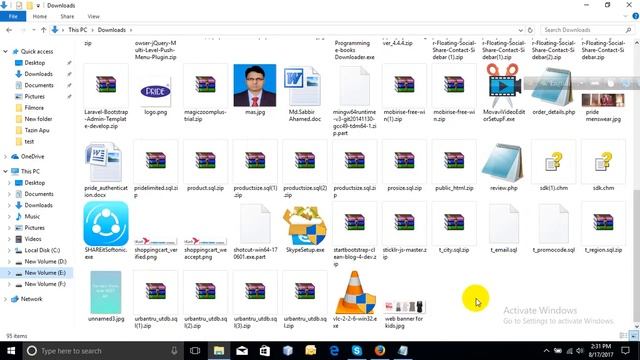The image size is (640, 360).
Task: Go to Filmora folder in Quick access
Action: [x=34, y=108]
